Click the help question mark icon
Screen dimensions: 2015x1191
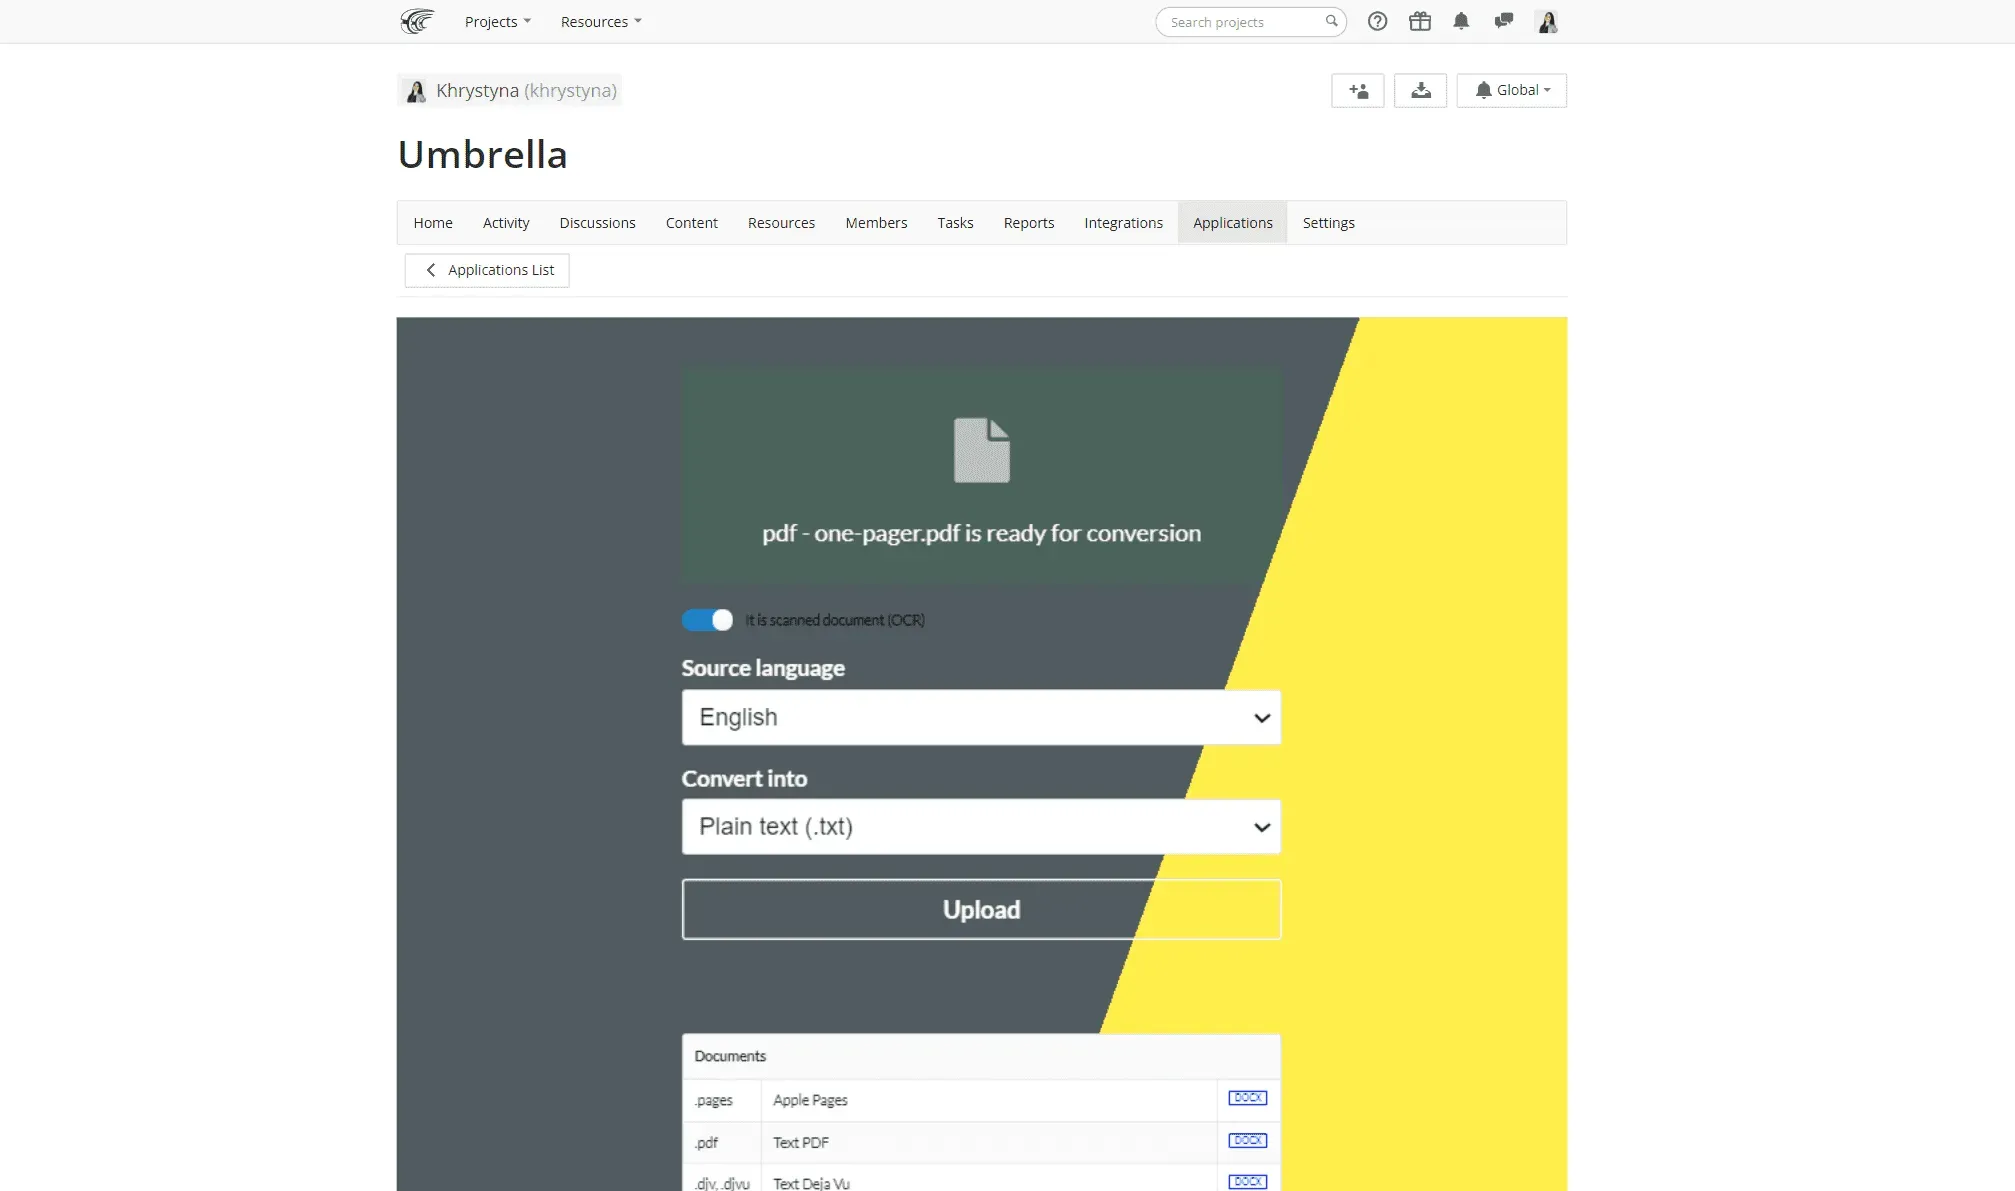click(1377, 21)
